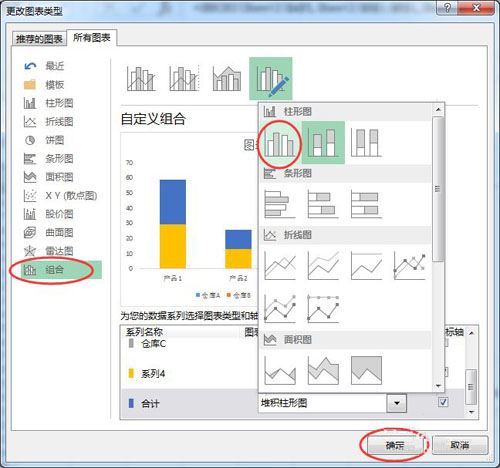Close the 更改图表类型 dialog
The width and height of the screenshot is (500, 468).
pos(476,8)
